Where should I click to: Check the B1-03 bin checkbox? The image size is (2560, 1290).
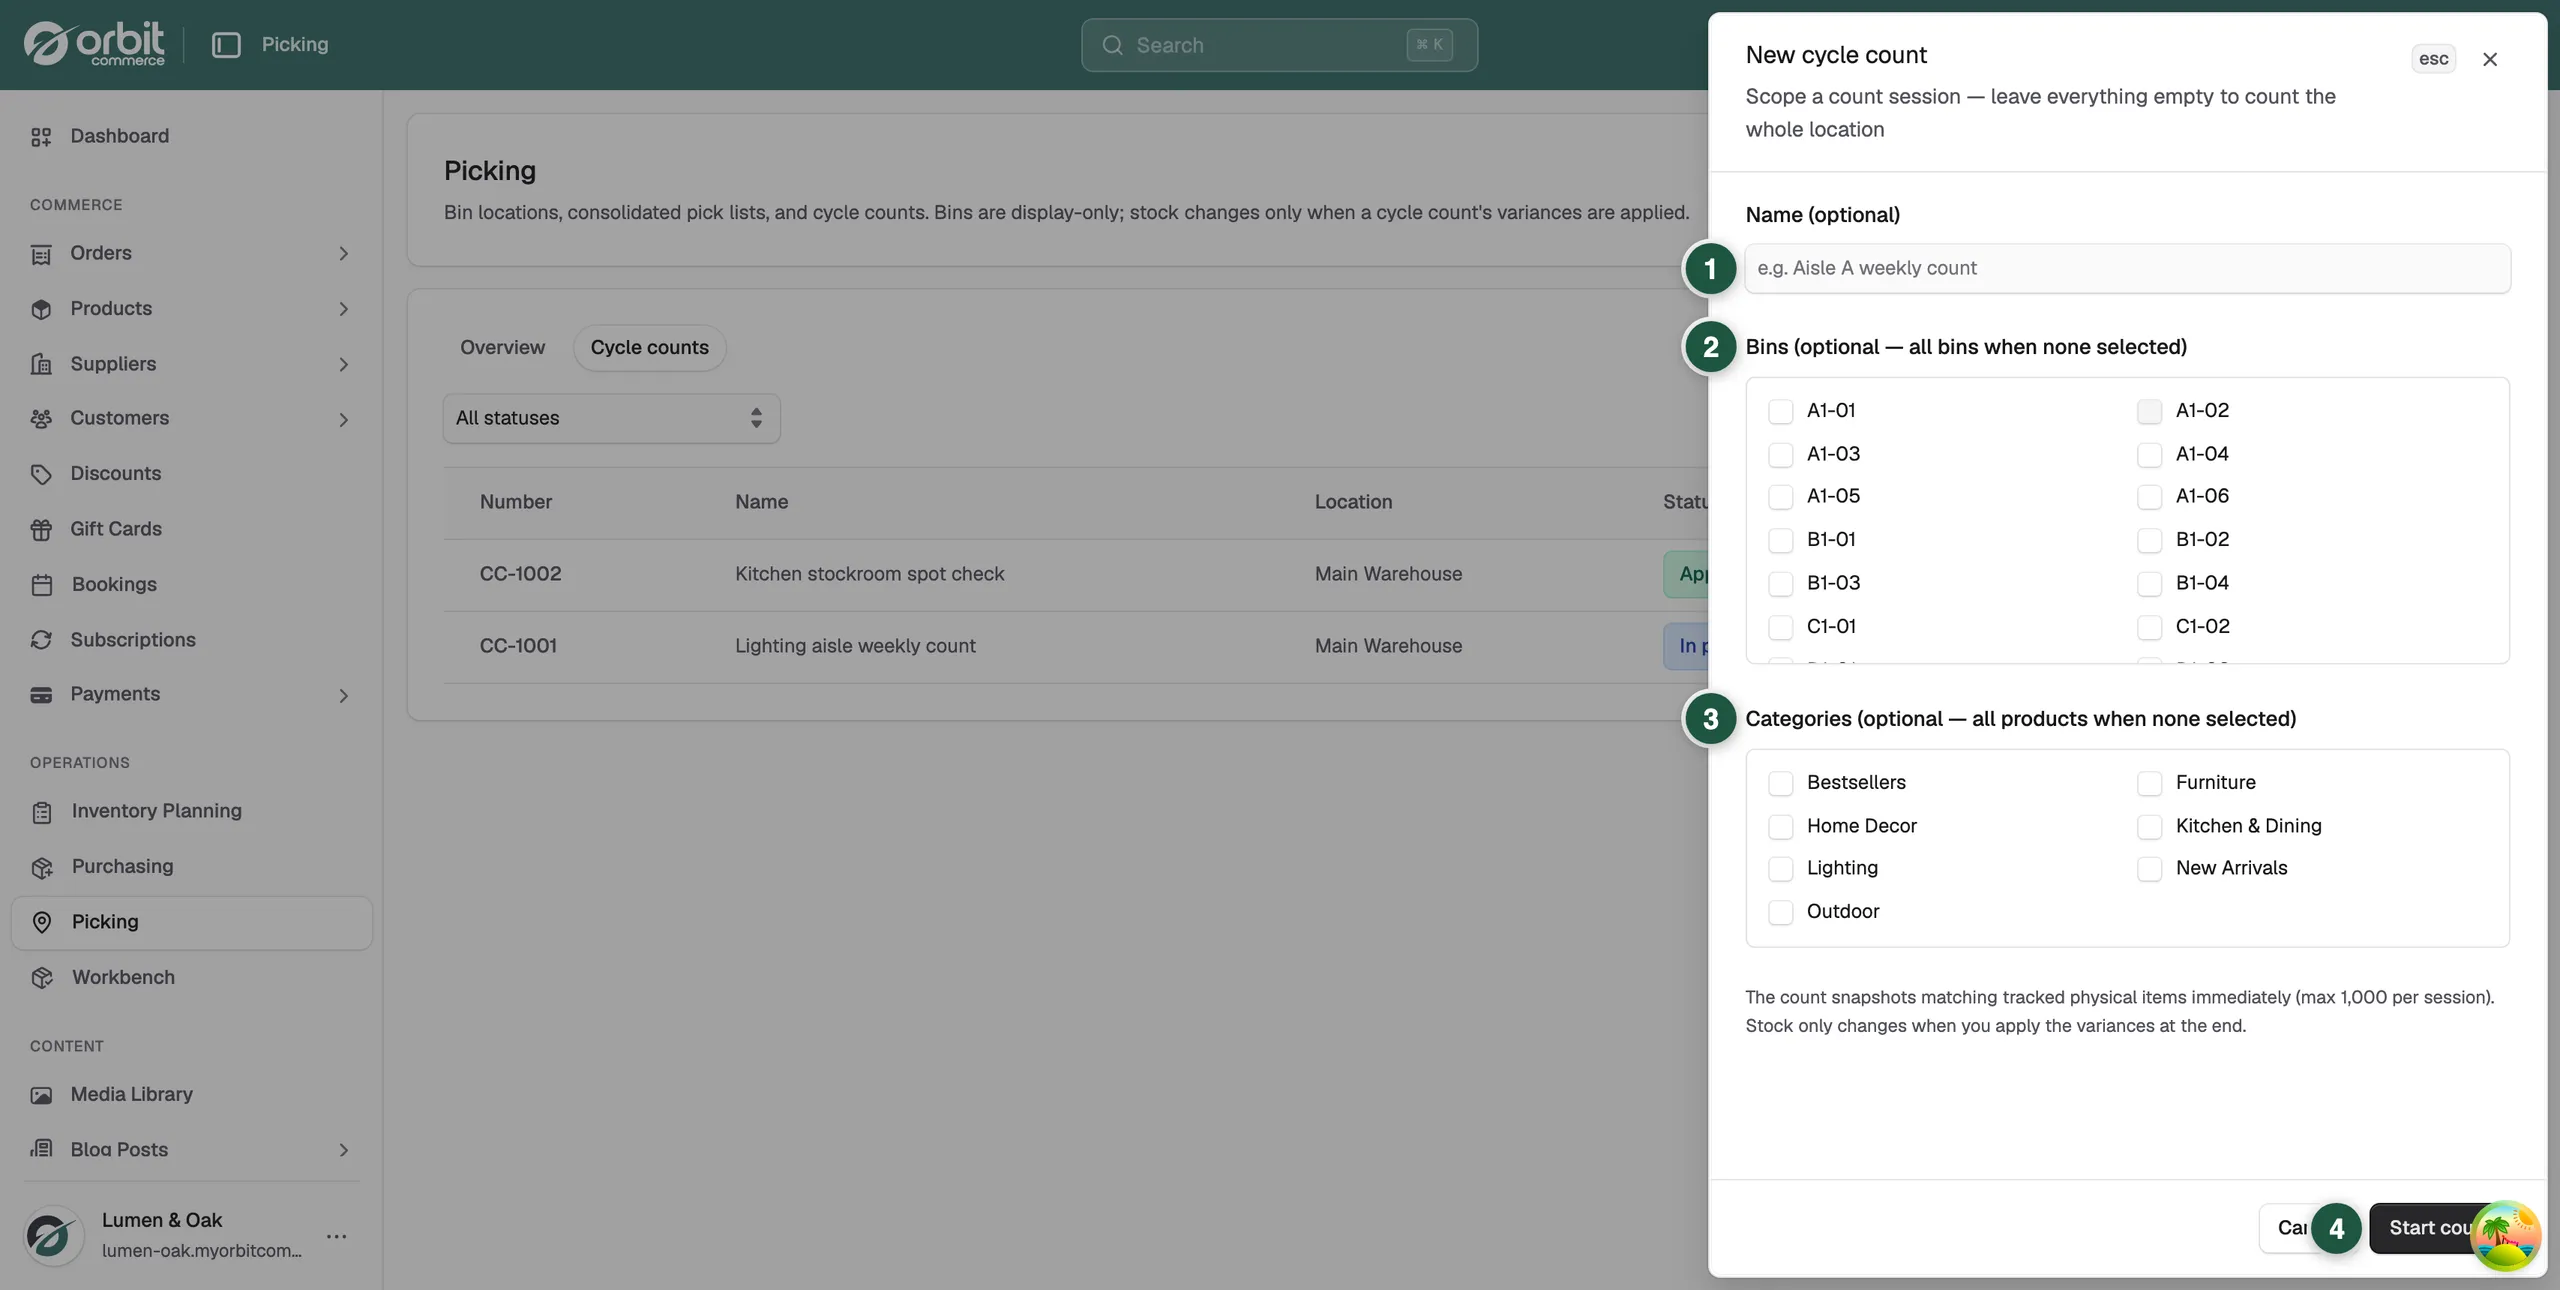(1780, 584)
